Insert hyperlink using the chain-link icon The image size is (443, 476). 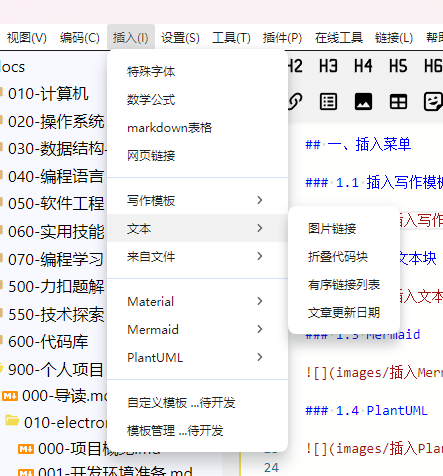(x=295, y=102)
